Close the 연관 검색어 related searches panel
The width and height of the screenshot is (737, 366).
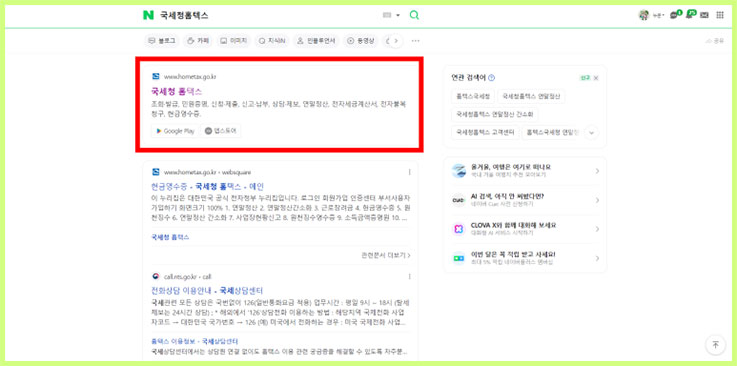click(x=596, y=78)
